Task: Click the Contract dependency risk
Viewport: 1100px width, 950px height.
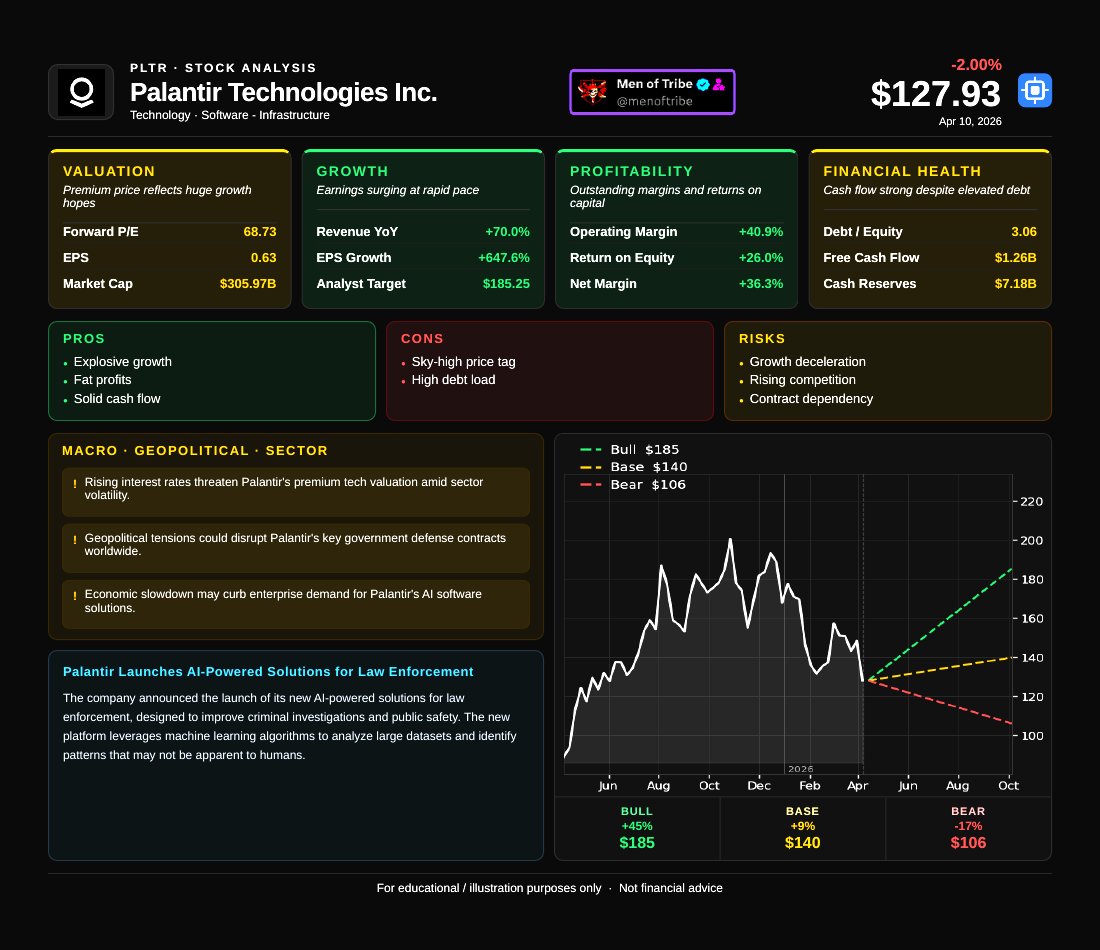Action: [811, 399]
